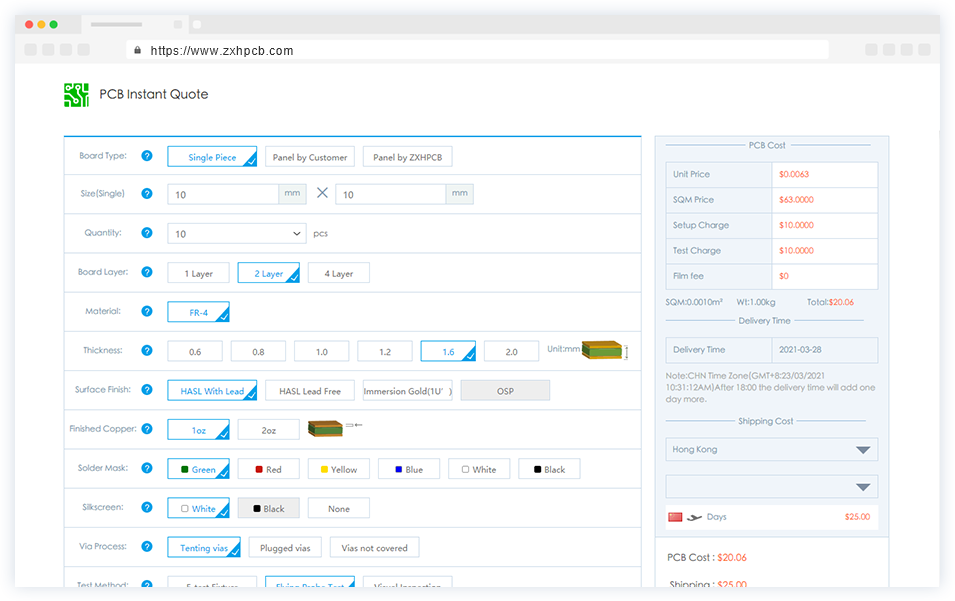955x601 pixels.
Task: Pick the 0.6 thickness option
Action: [195, 351]
